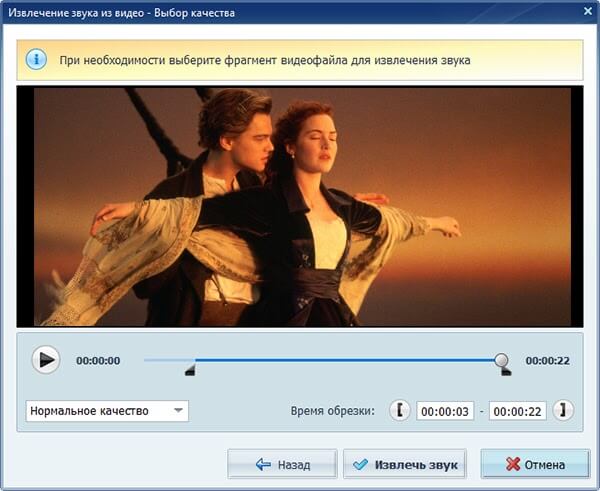This screenshot has height=491, width=600.
Task: Click the trim start time field 00:00:03
Action: [x=445, y=411]
